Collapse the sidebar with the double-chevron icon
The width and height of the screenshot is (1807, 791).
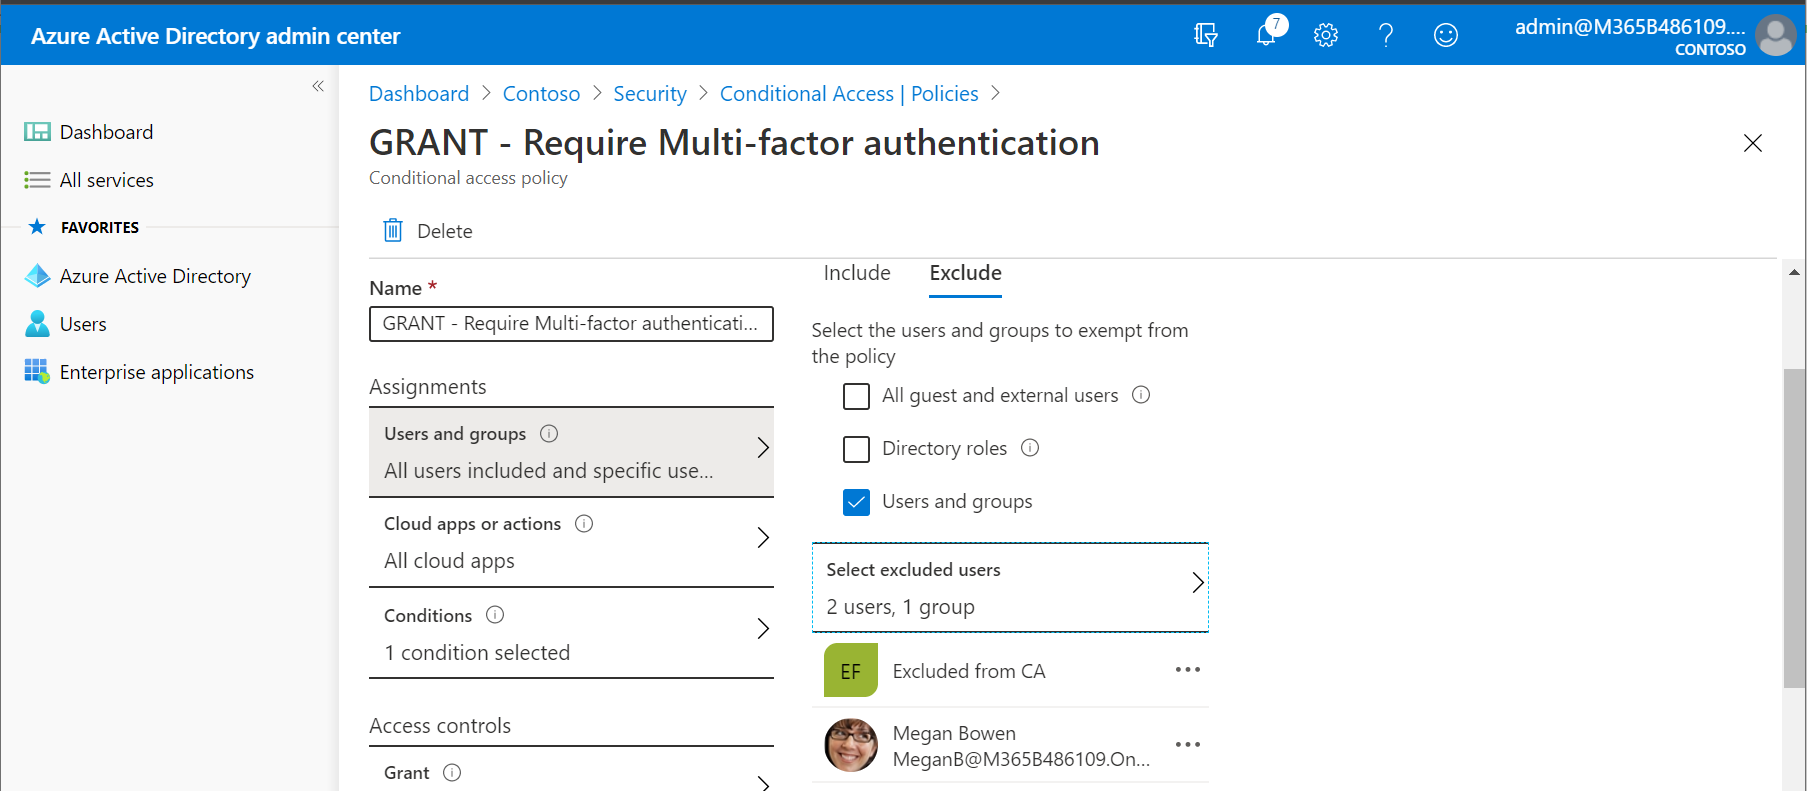point(318,86)
